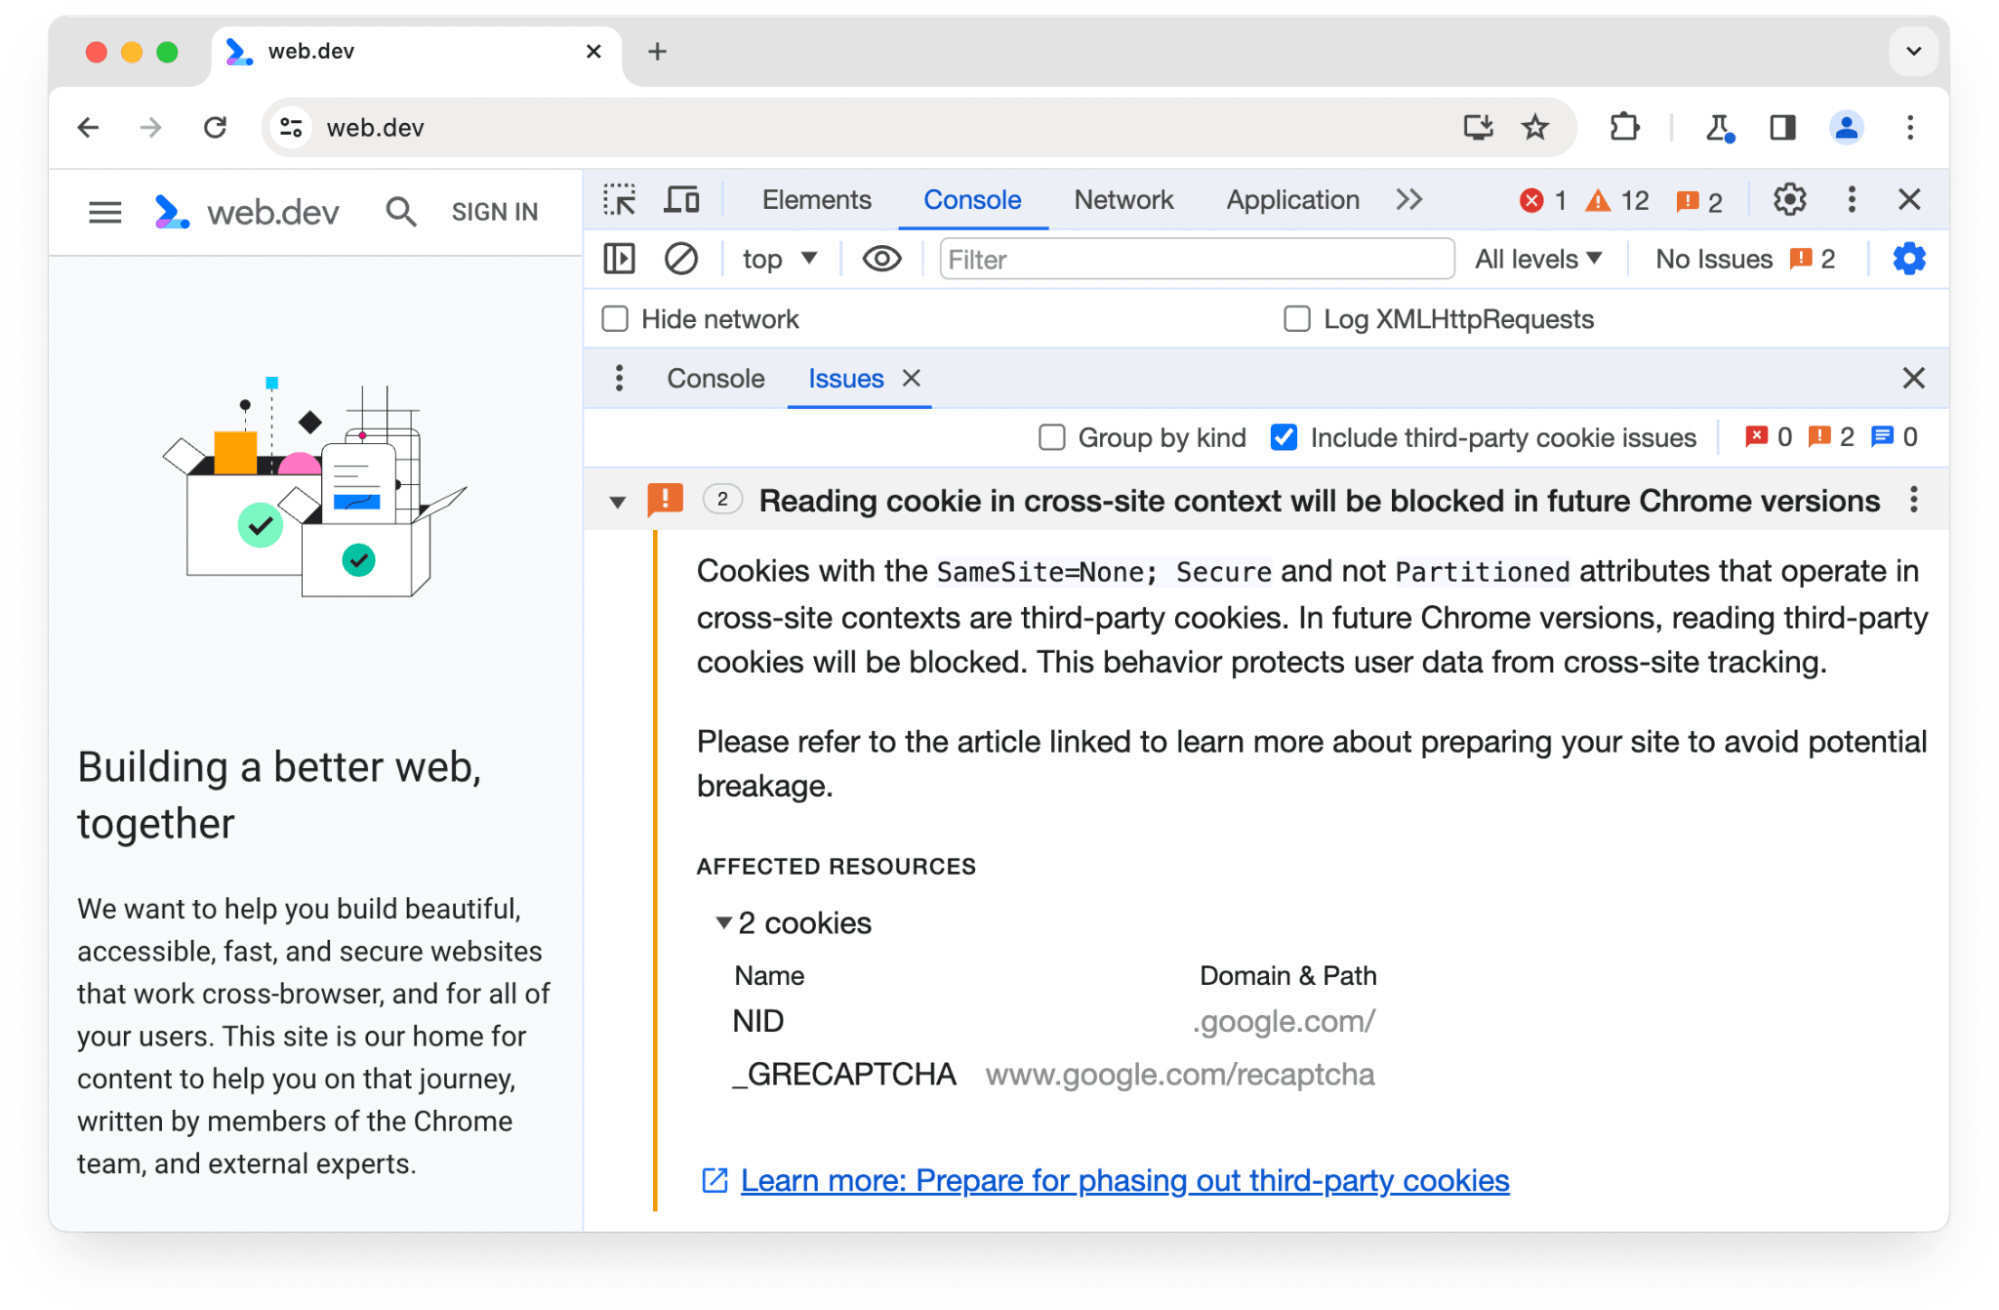Click the inspect element icon
Viewport: 1999px width, 1310px height.
coord(620,199)
